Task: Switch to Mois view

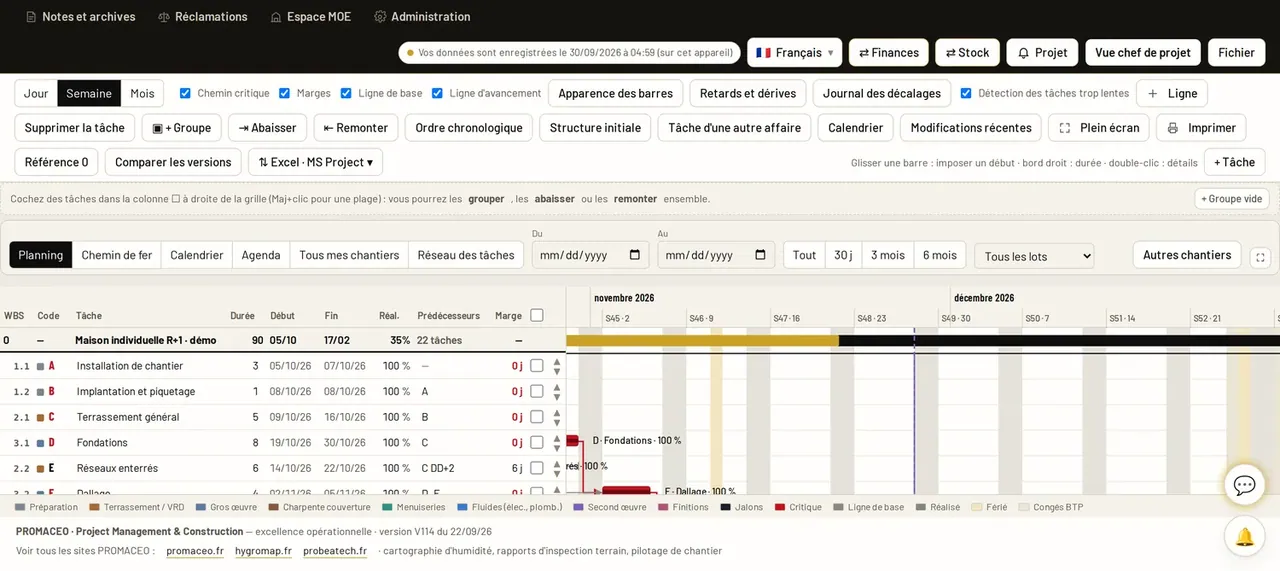Action: [x=143, y=93]
